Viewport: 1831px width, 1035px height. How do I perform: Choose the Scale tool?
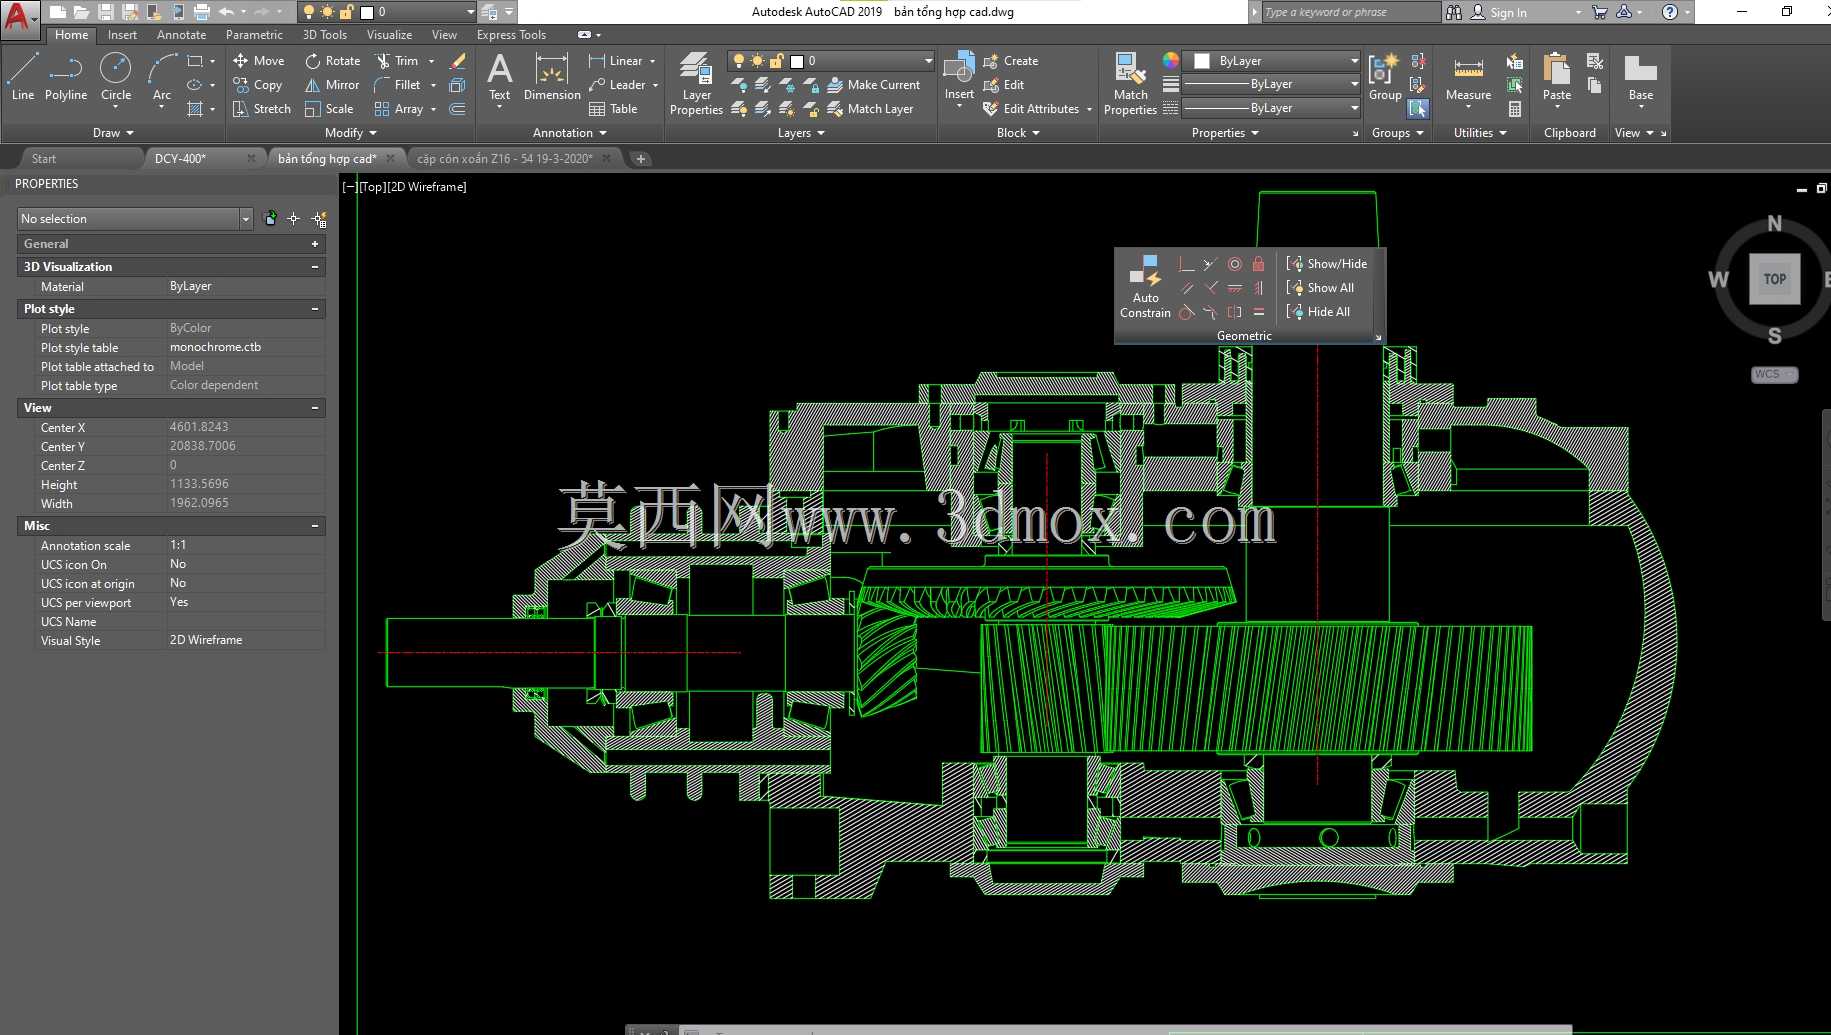coord(330,109)
